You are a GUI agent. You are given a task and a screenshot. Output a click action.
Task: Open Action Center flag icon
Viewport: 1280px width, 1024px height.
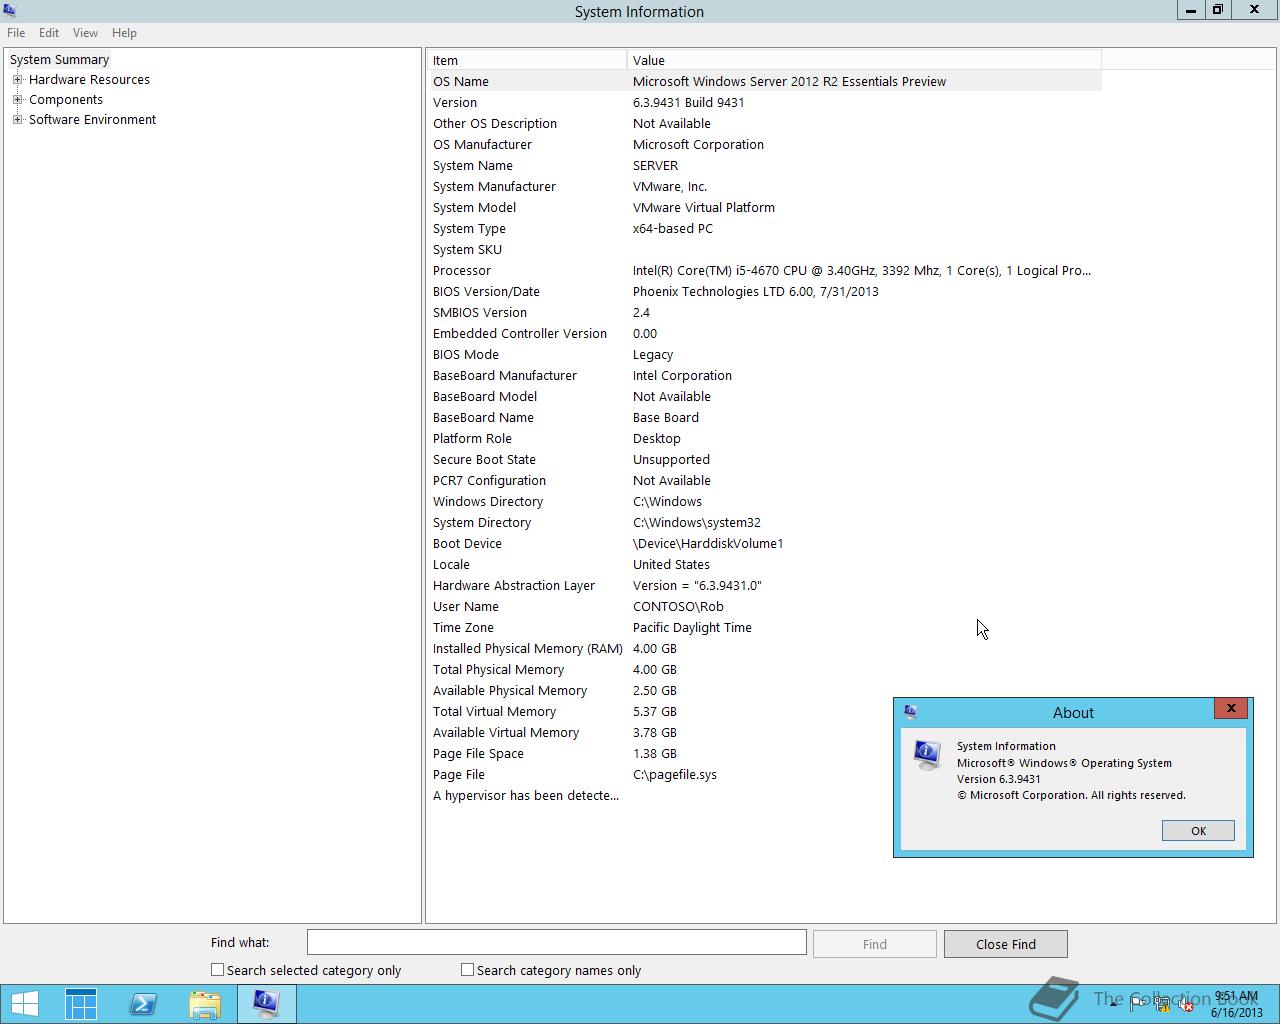1137,1004
